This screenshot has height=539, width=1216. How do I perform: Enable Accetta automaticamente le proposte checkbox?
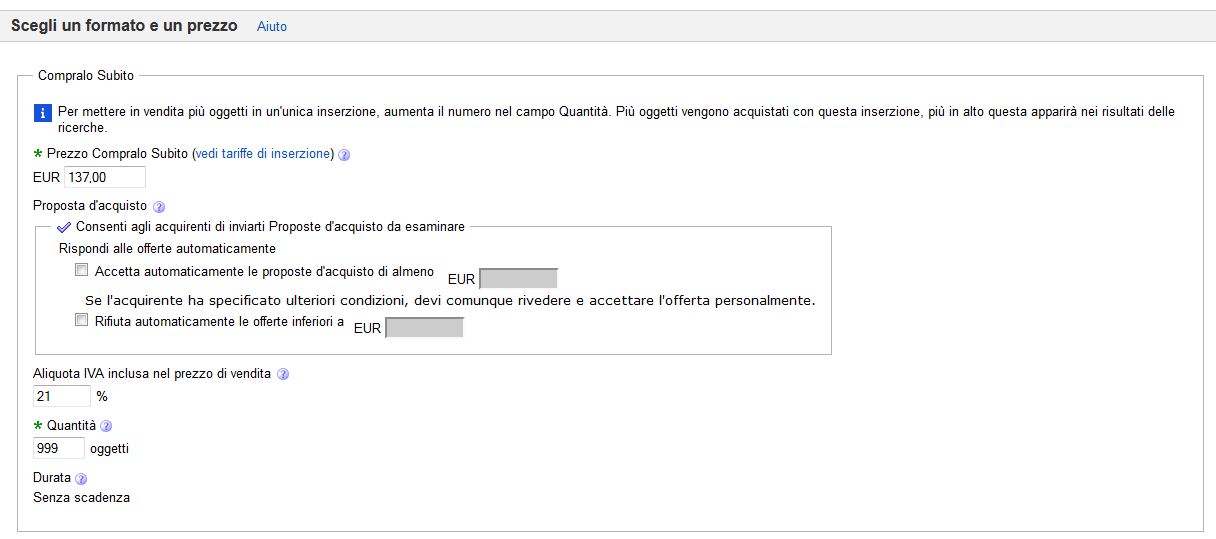81,270
